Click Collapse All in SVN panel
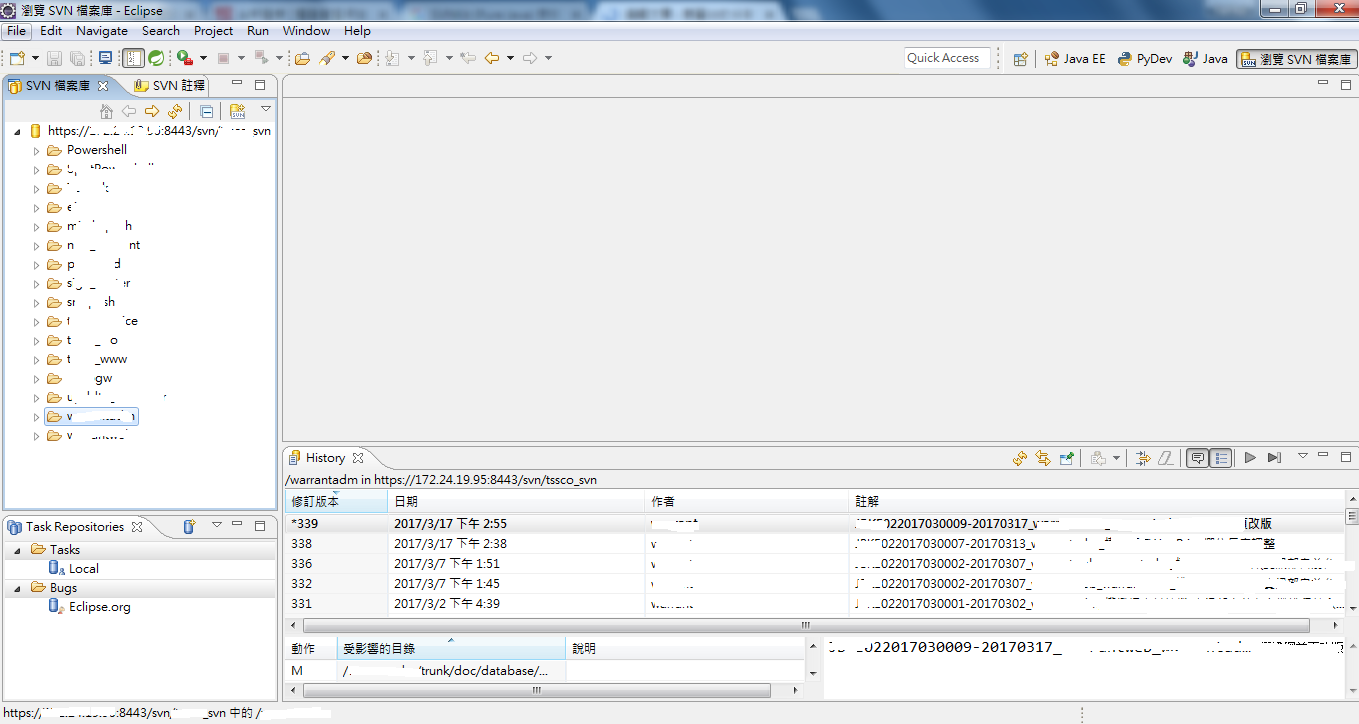1359x724 pixels. tap(206, 111)
